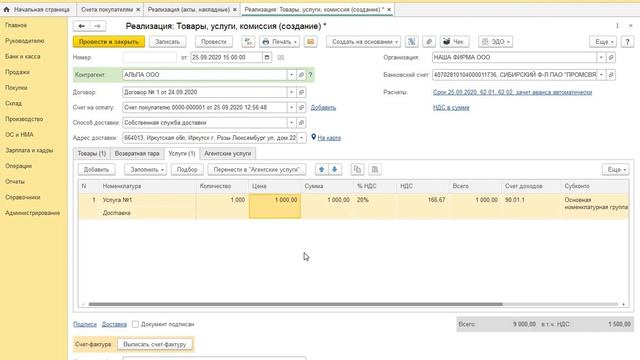Open the Контрагент АЛЬПА ООО card icon

click(x=301, y=75)
